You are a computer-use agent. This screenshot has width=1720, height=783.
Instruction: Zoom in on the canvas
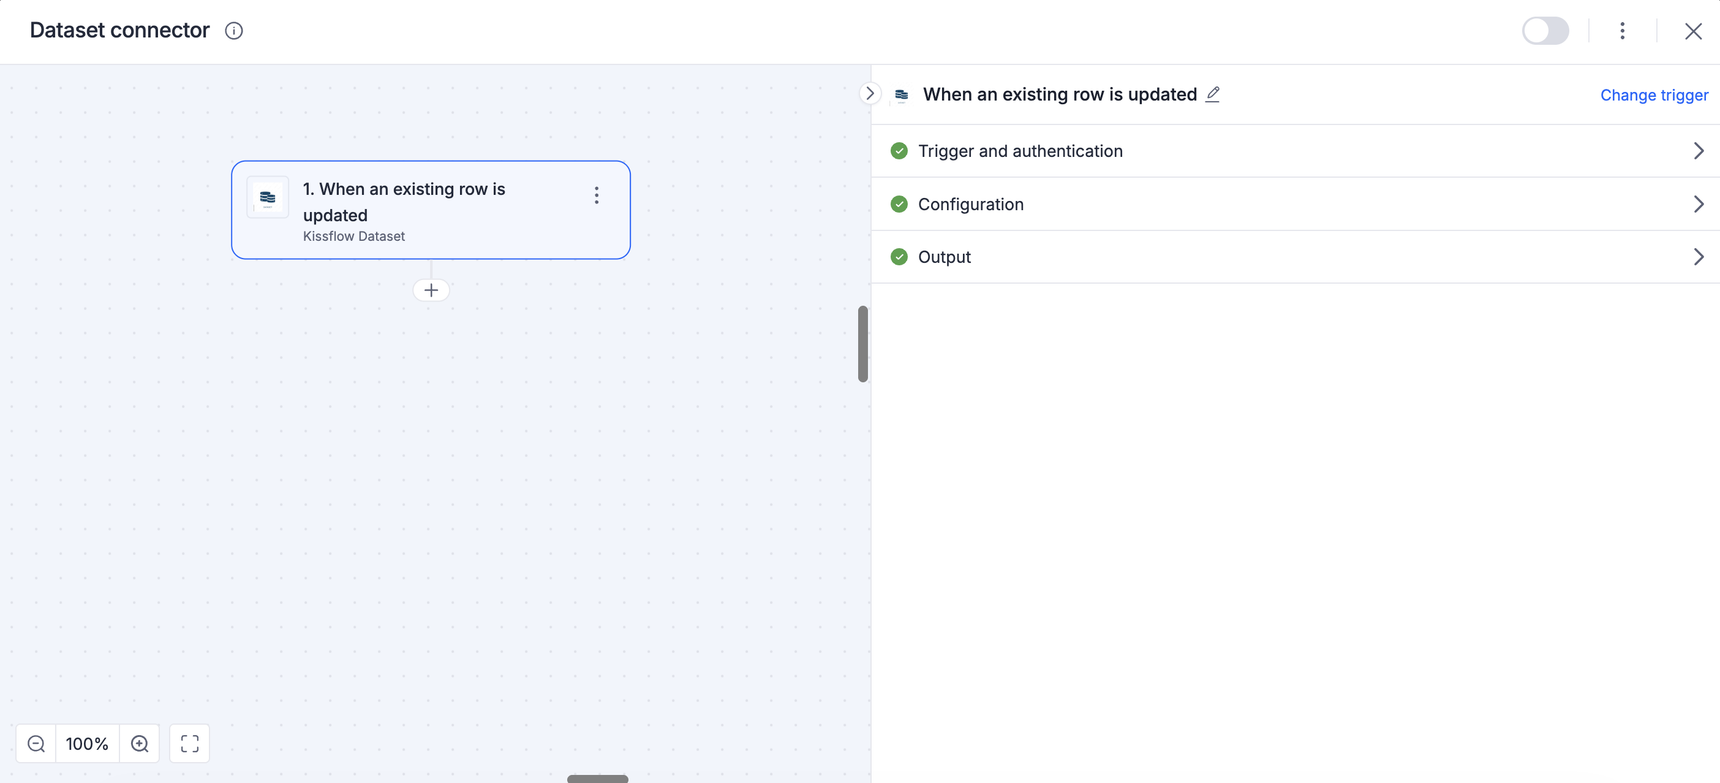coord(140,744)
